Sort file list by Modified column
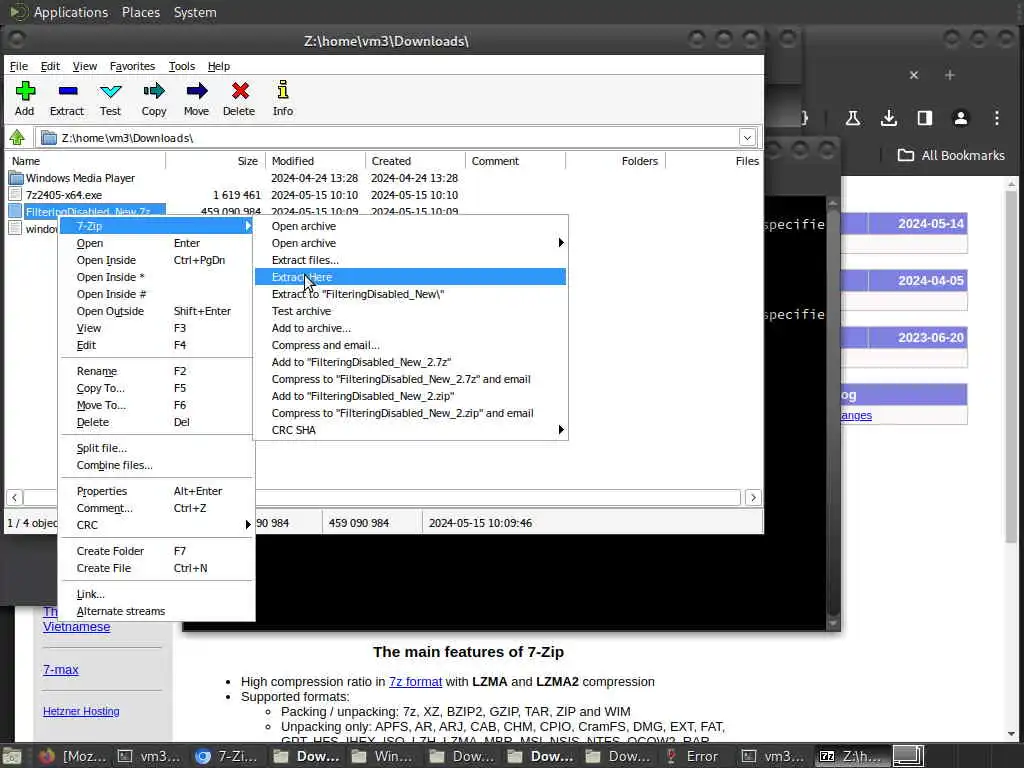Image resolution: width=1024 pixels, height=768 pixels. (315, 161)
